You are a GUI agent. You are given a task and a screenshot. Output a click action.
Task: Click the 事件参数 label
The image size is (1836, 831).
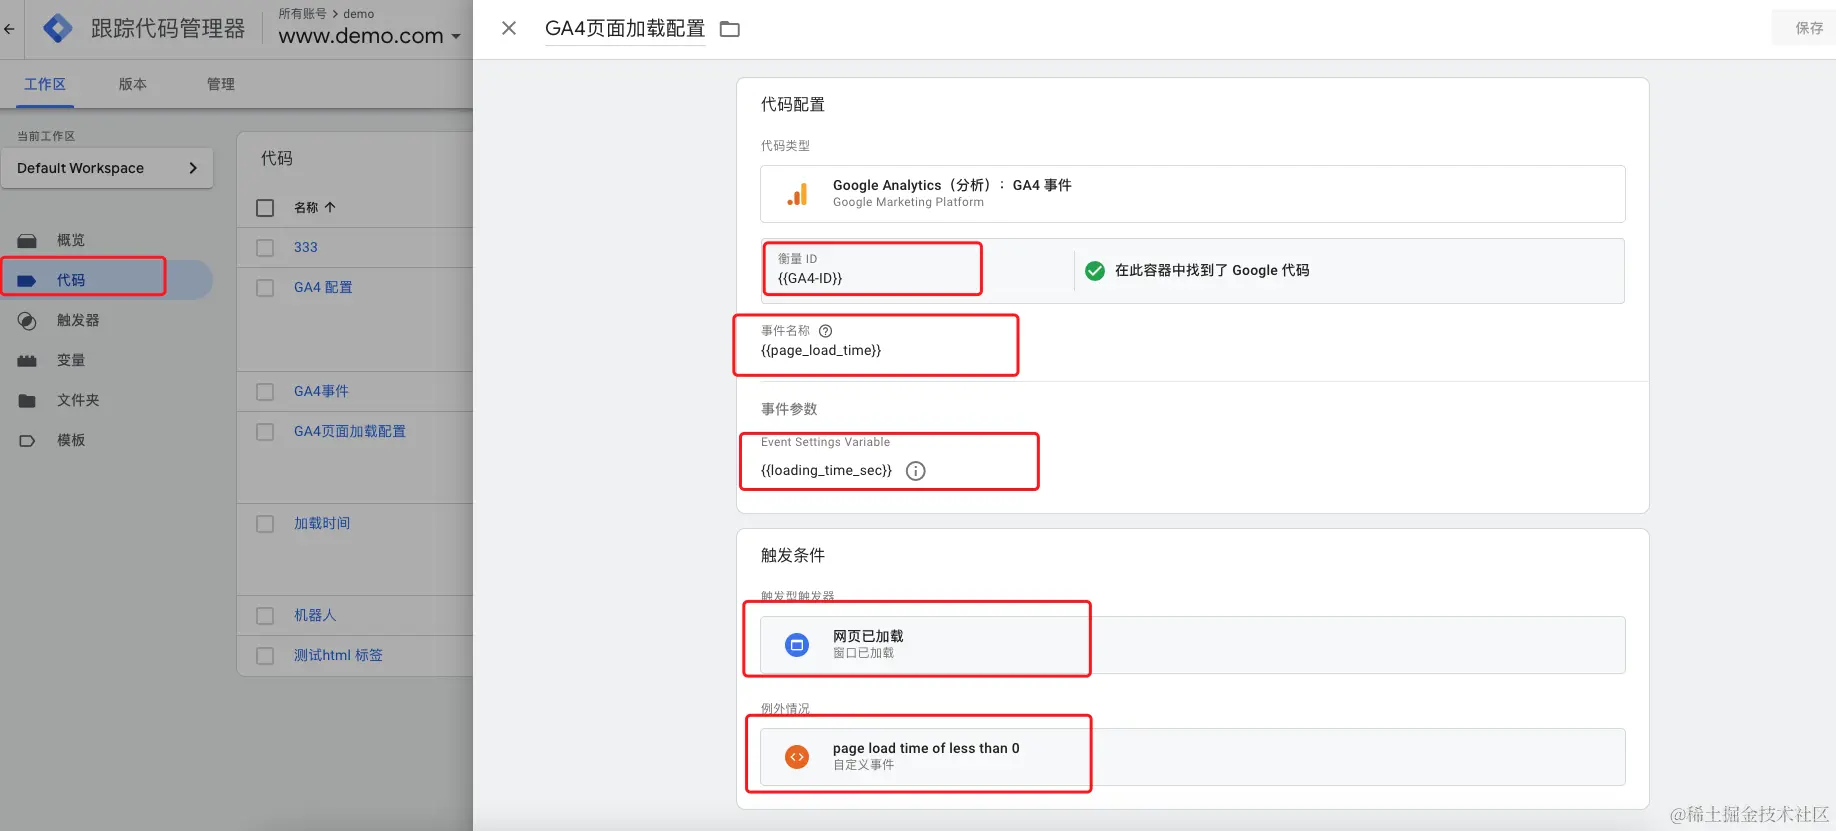click(x=789, y=409)
